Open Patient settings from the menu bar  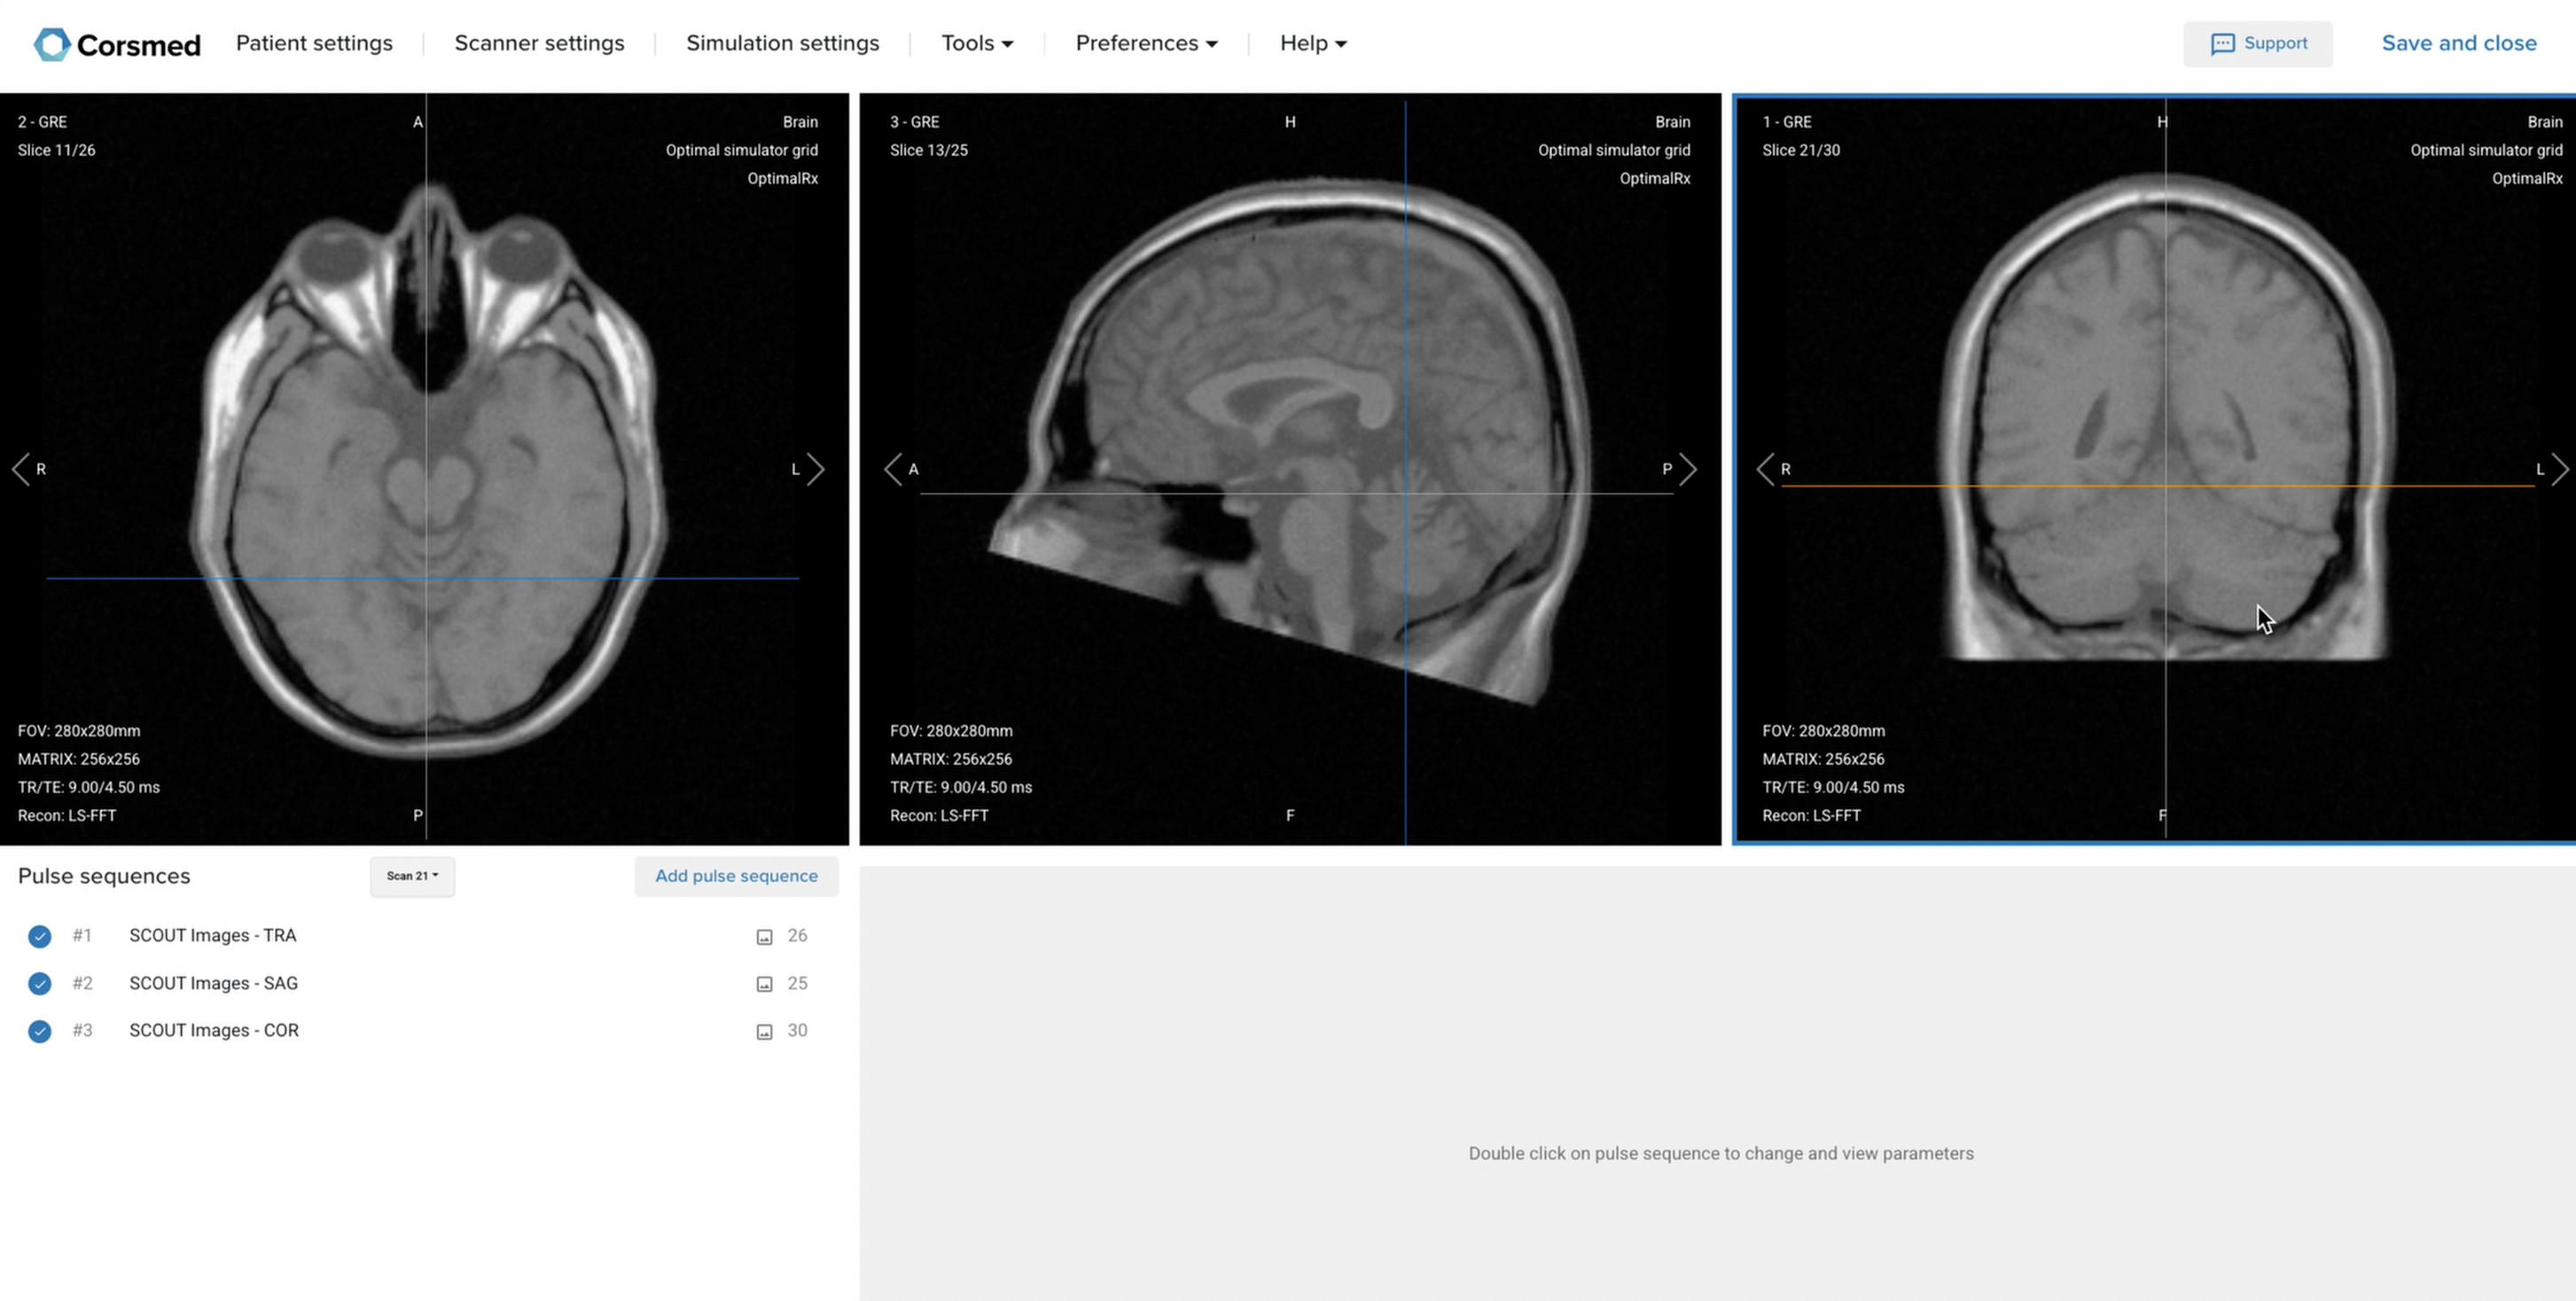[314, 43]
